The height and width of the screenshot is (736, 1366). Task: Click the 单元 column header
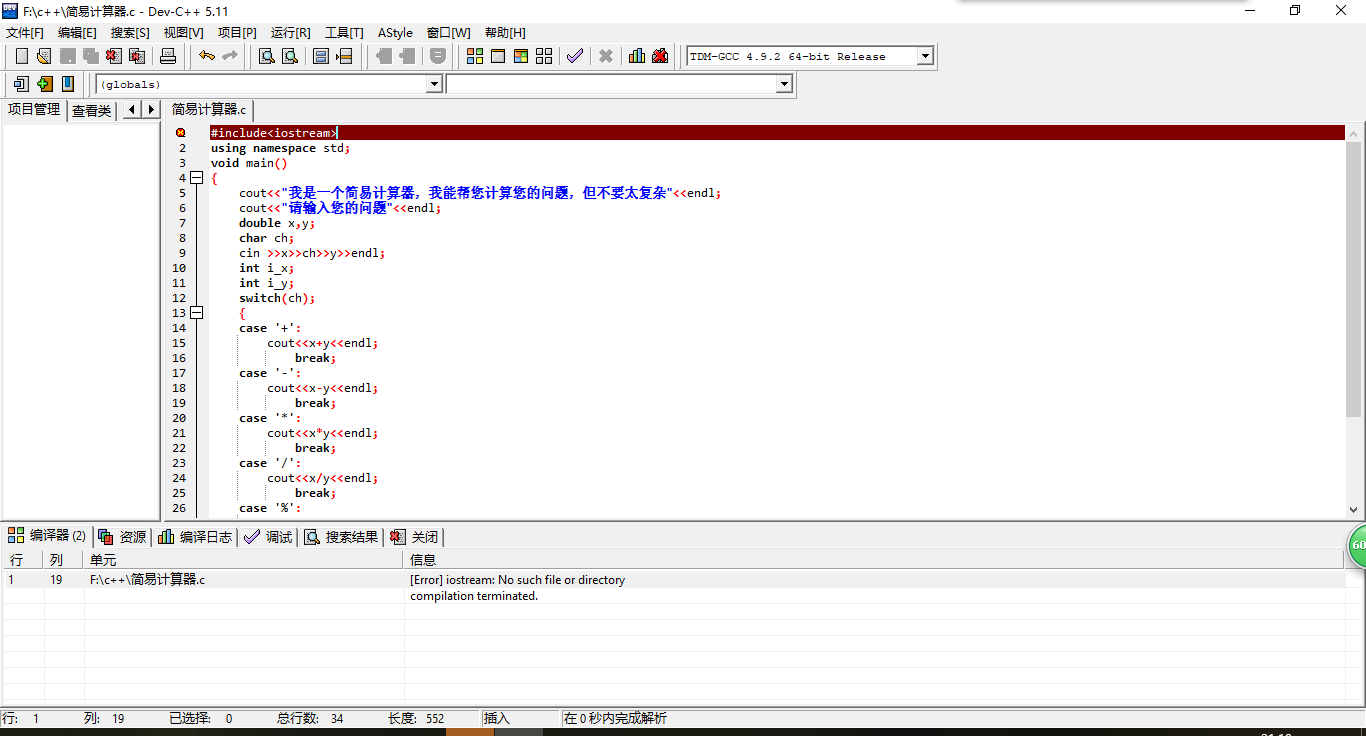[244, 560]
